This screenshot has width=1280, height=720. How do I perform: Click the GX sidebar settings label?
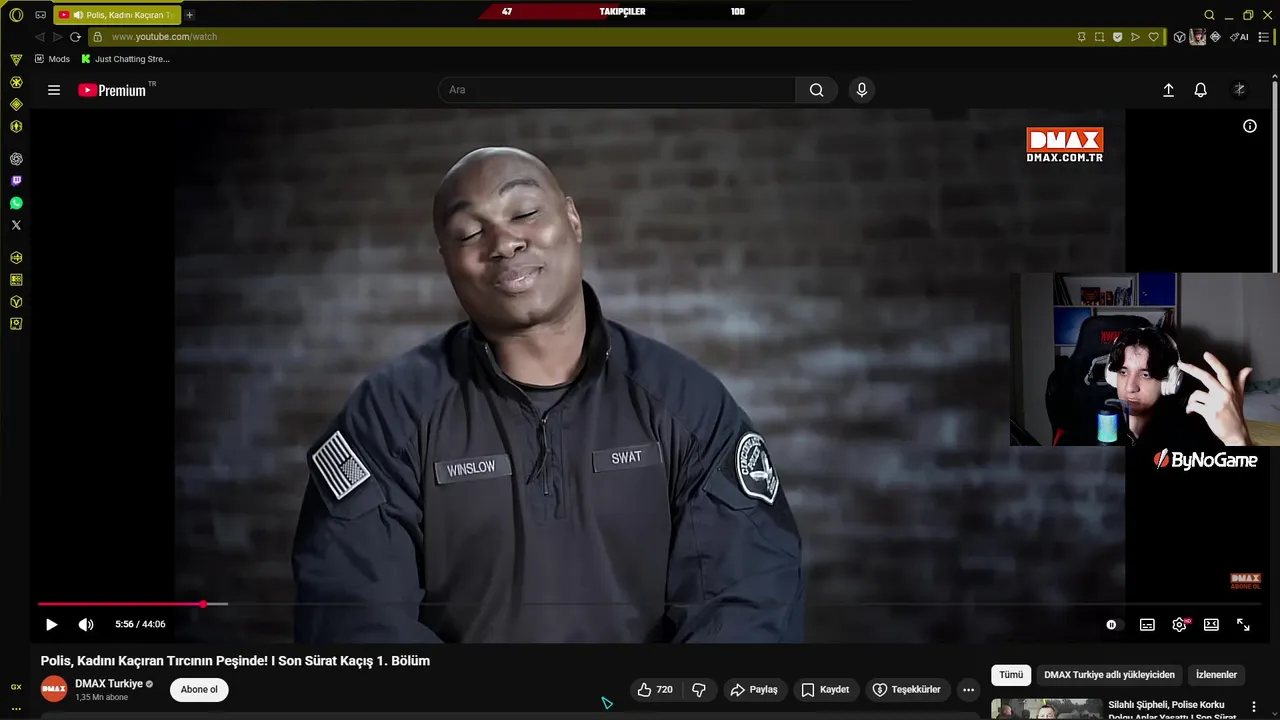[x=16, y=687]
